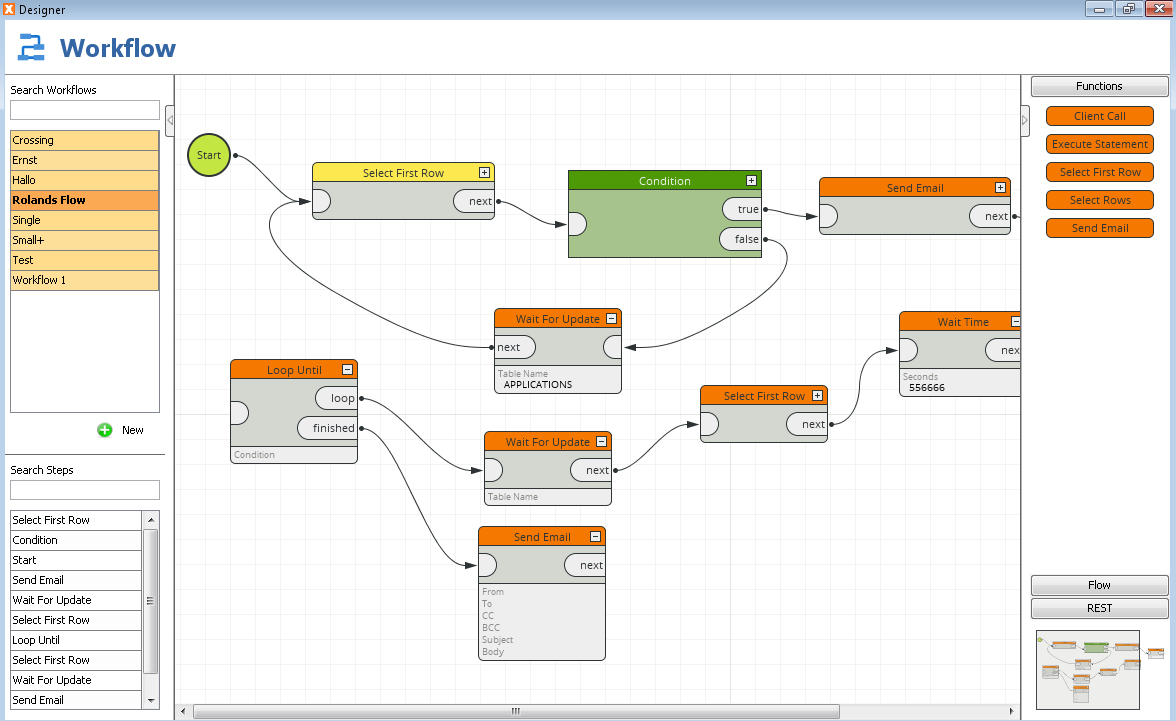Click the APPLICATIONS table name value
Image resolution: width=1176 pixels, height=721 pixels.
pos(538,385)
